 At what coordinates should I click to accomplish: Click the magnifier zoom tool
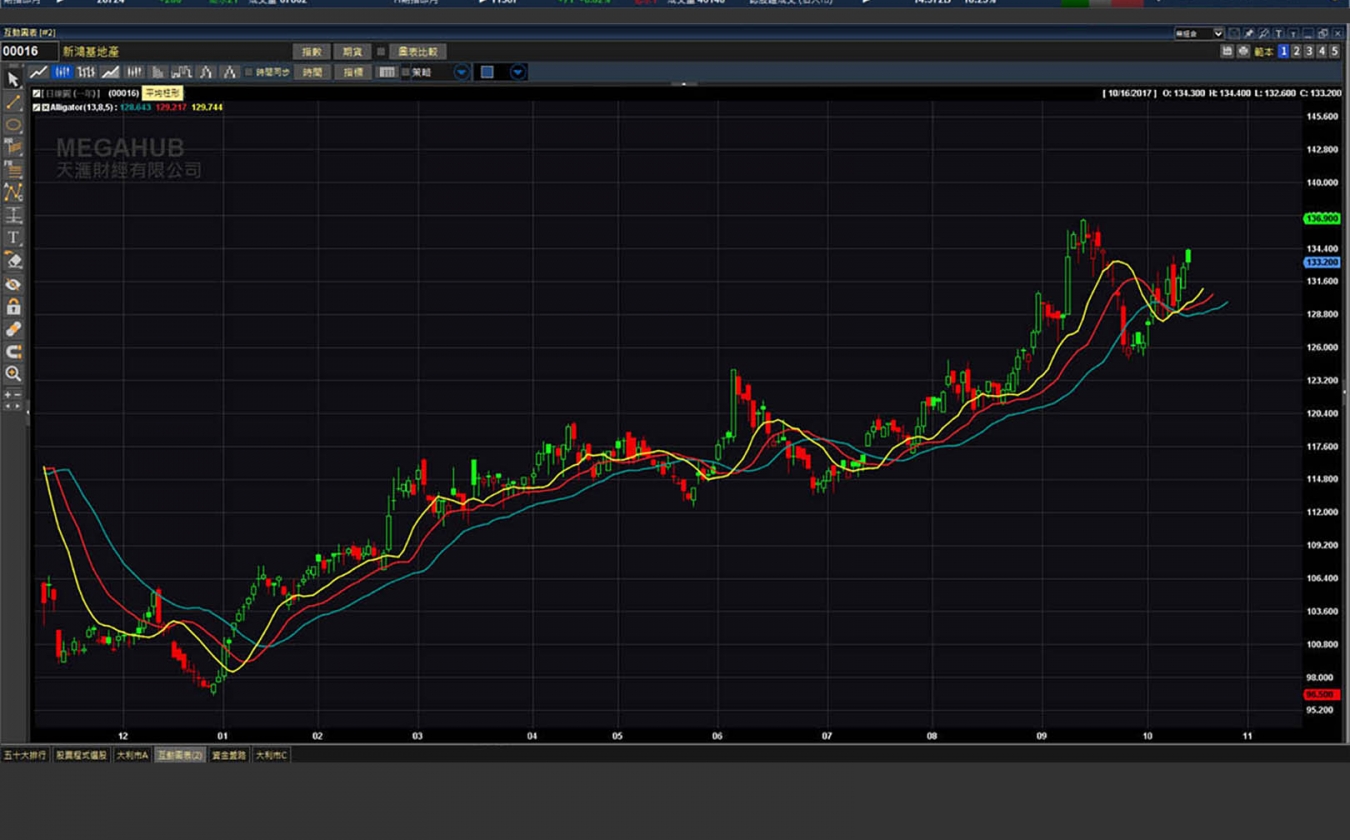point(13,374)
